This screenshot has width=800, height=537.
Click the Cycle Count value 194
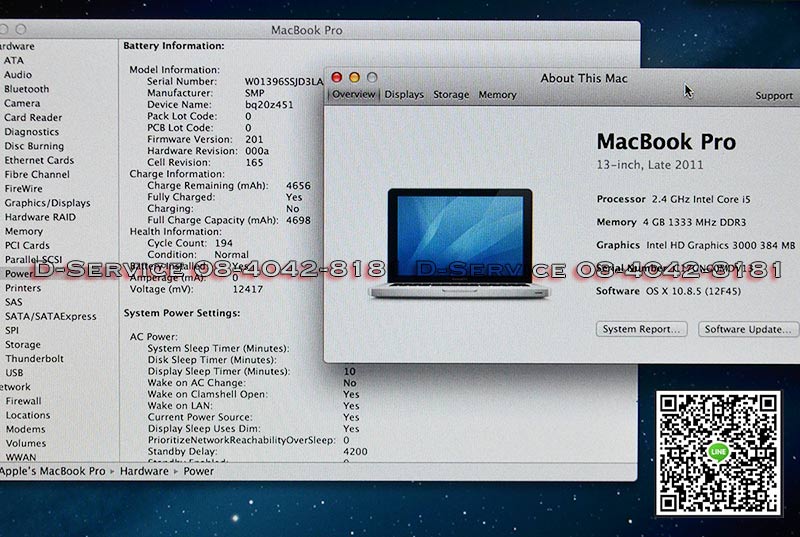223,243
